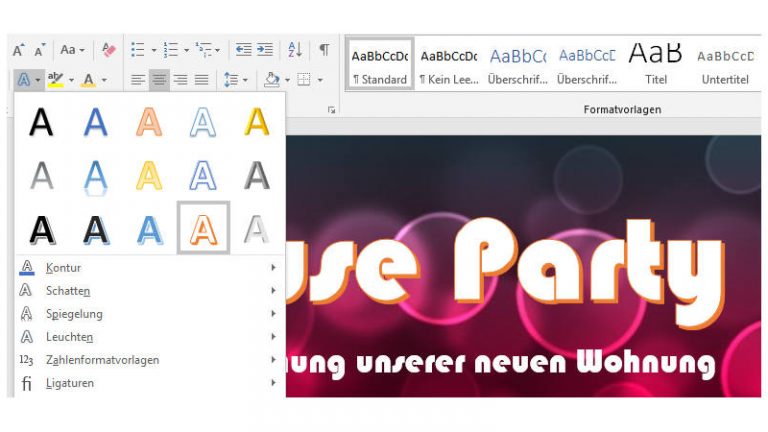The width and height of the screenshot is (768, 432).
Task: Open the Change Case dropdown
Action: 72,49
